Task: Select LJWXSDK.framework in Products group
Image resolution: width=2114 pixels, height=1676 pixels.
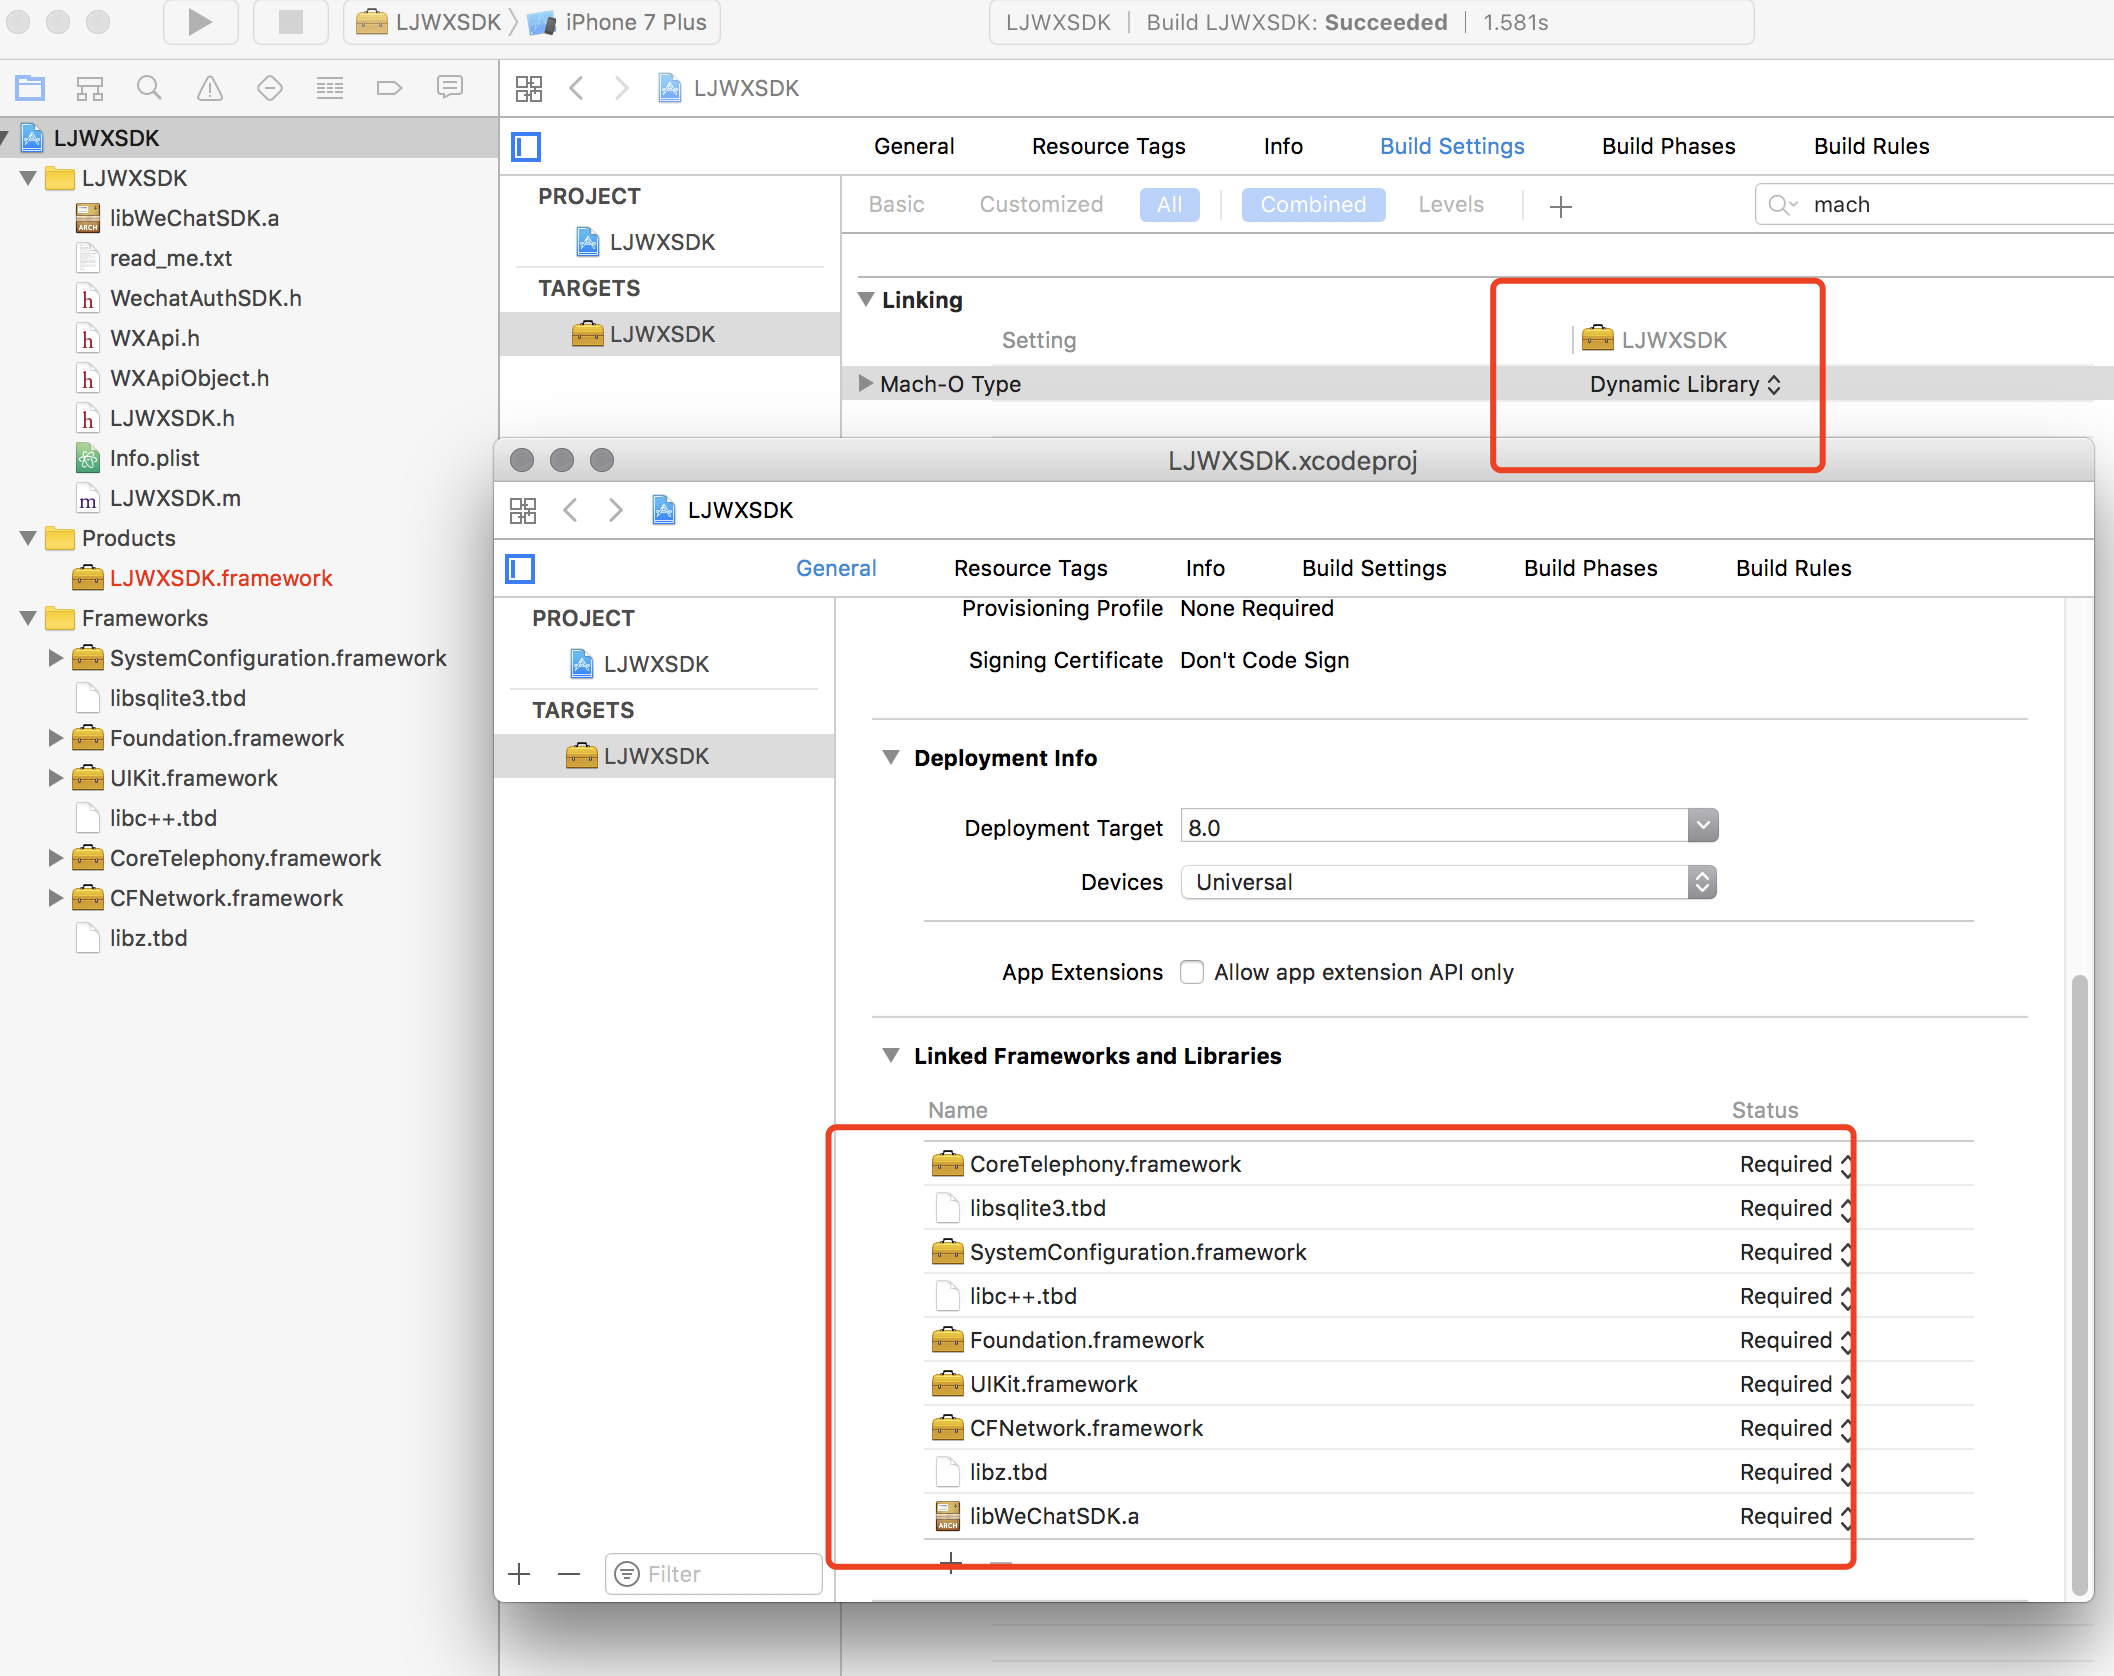Action: tap(220, 578)
